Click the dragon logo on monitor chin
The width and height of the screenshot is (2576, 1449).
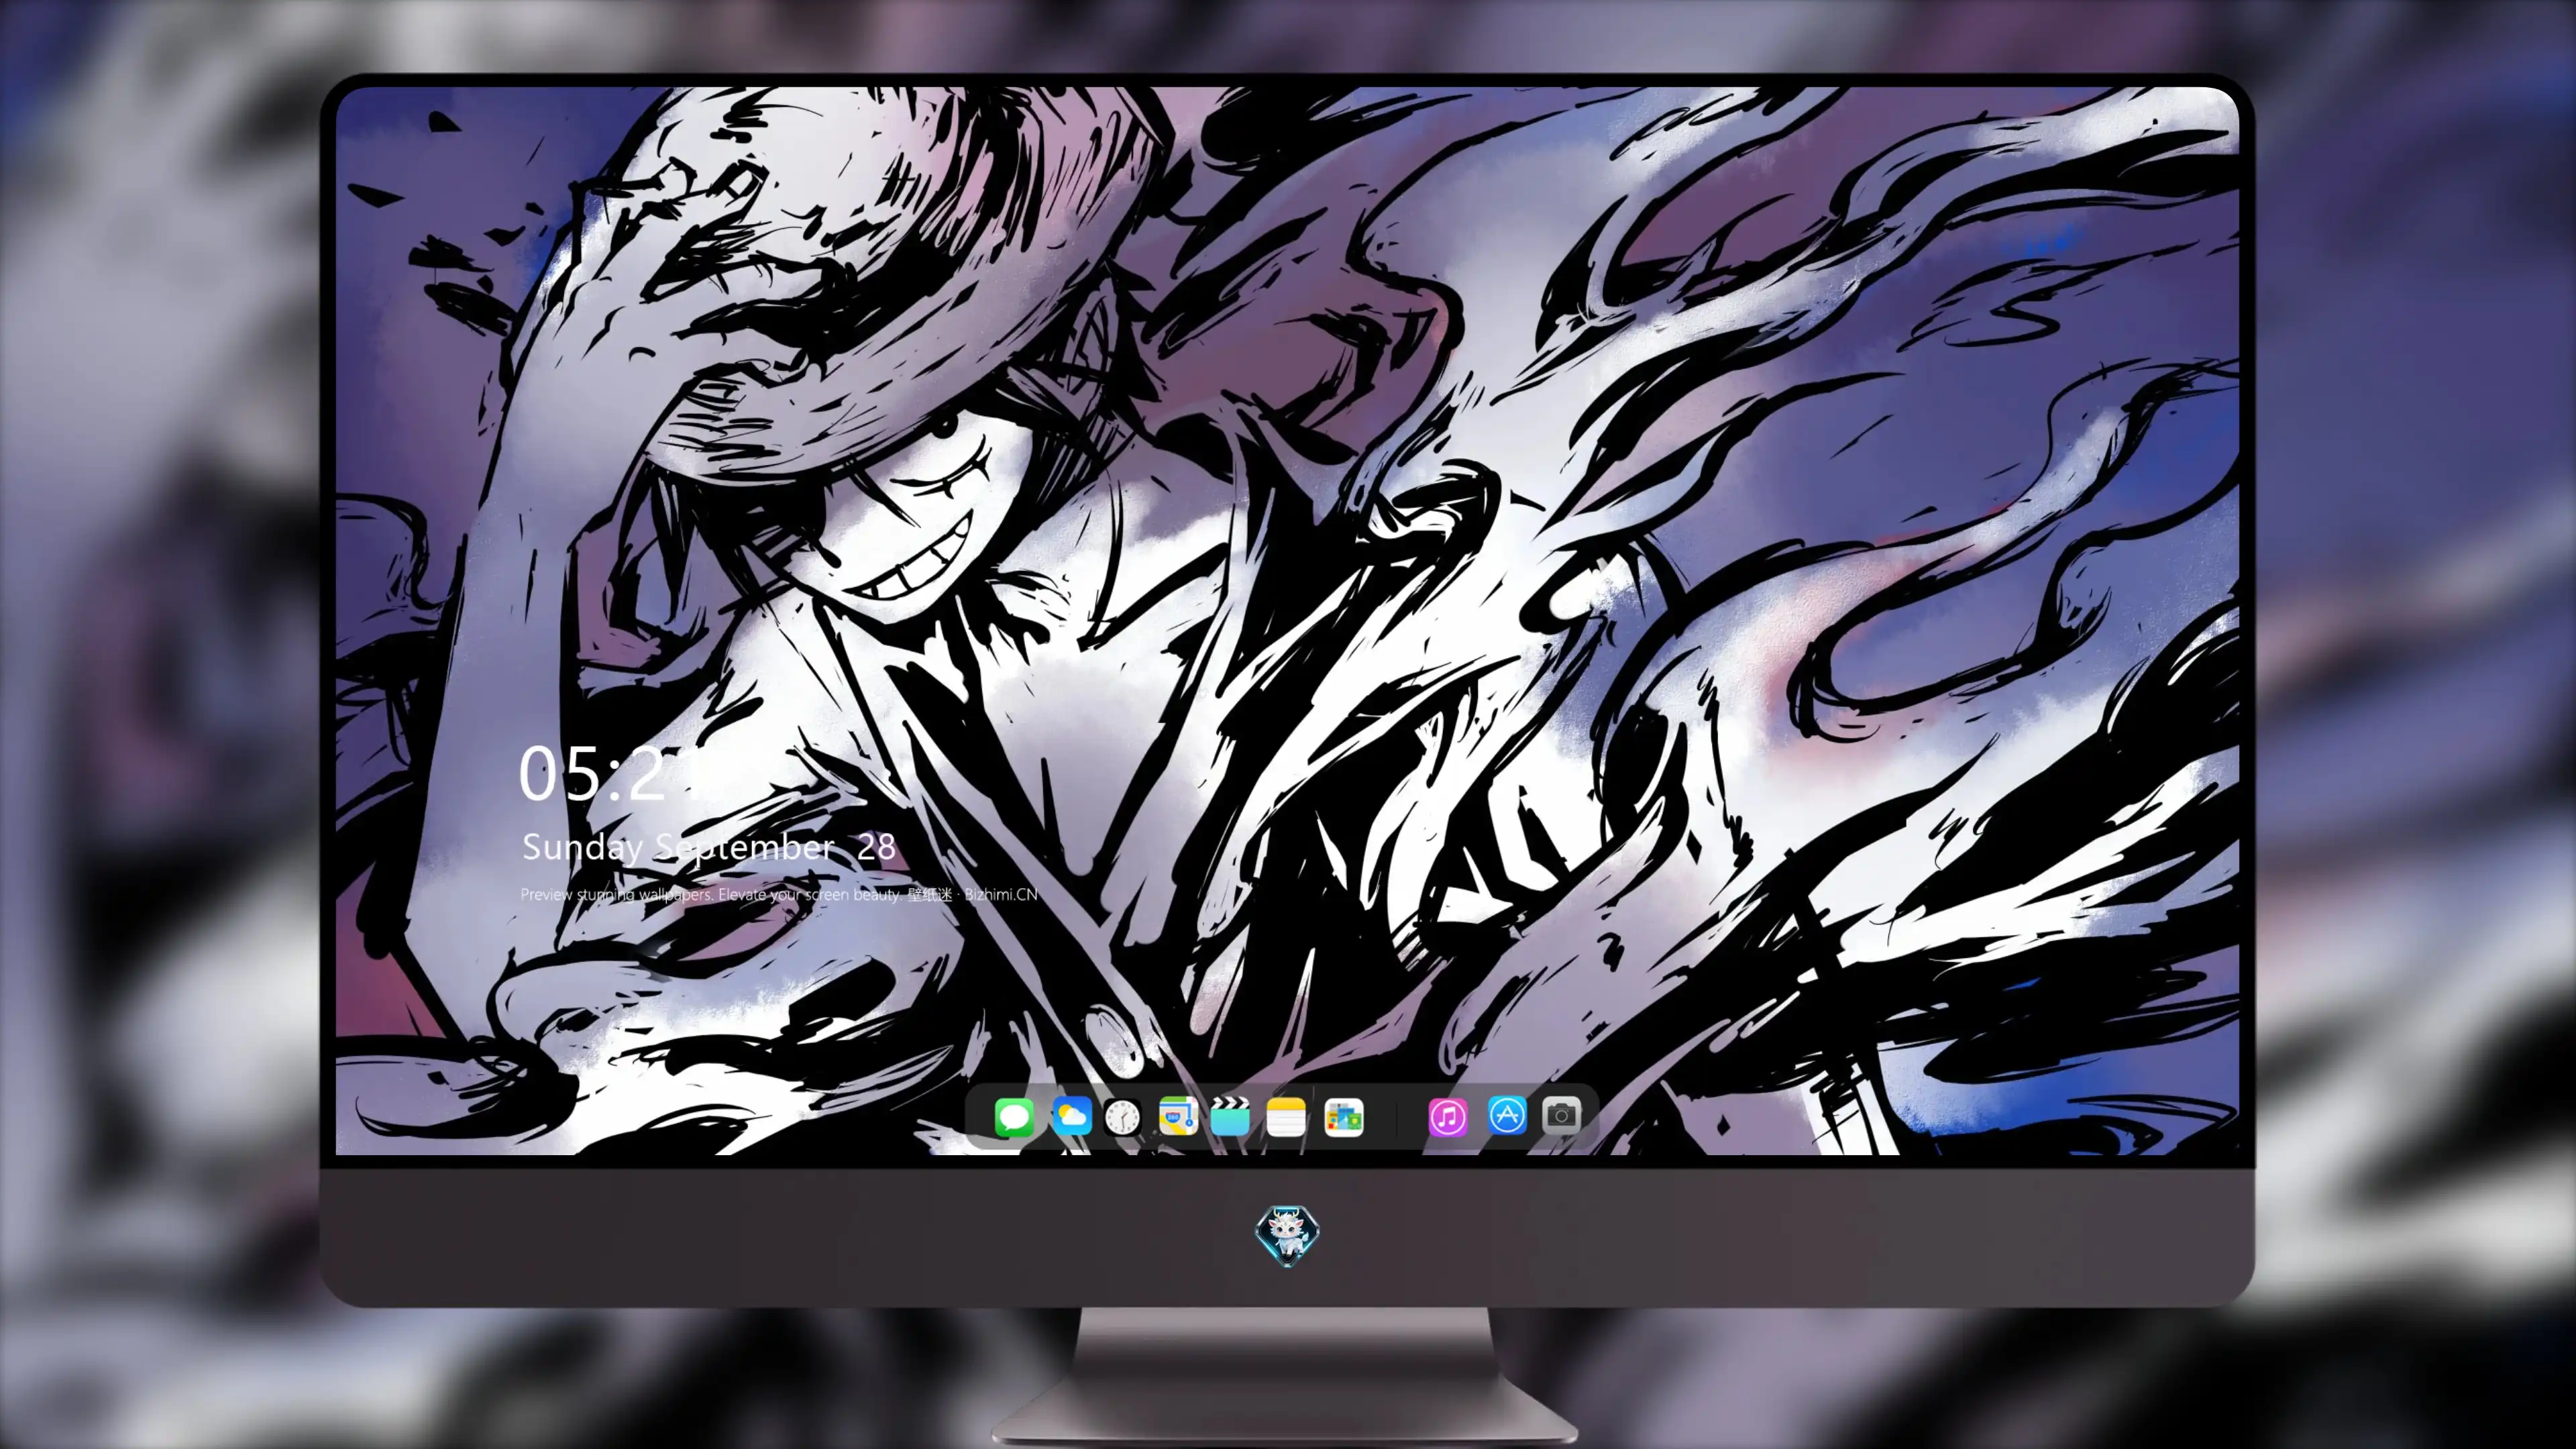(x=1287, y=1235)
